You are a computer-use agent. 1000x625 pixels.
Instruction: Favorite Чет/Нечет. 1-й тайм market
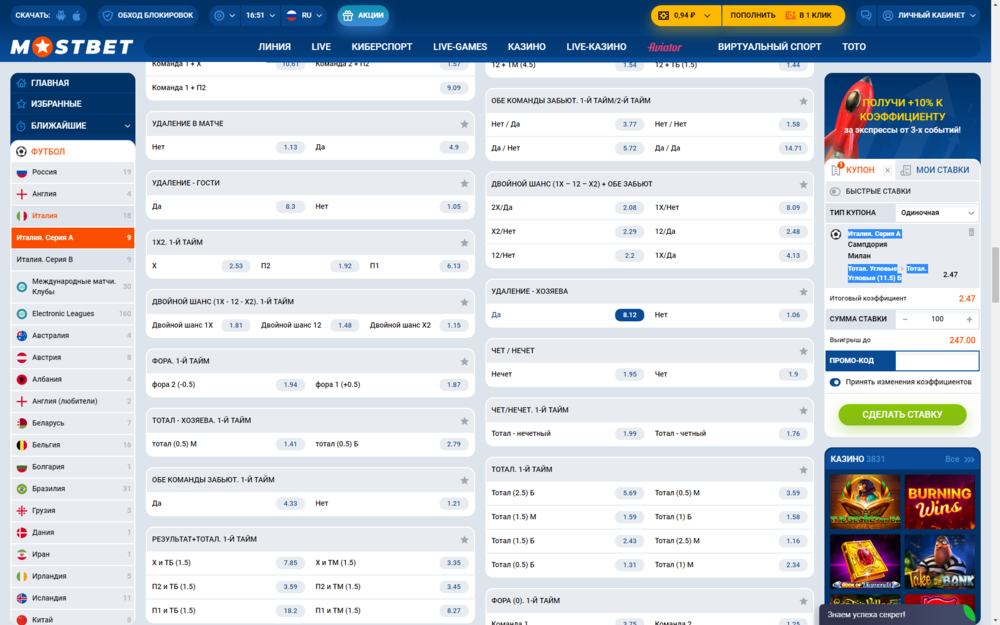click(x=804, y=411)
